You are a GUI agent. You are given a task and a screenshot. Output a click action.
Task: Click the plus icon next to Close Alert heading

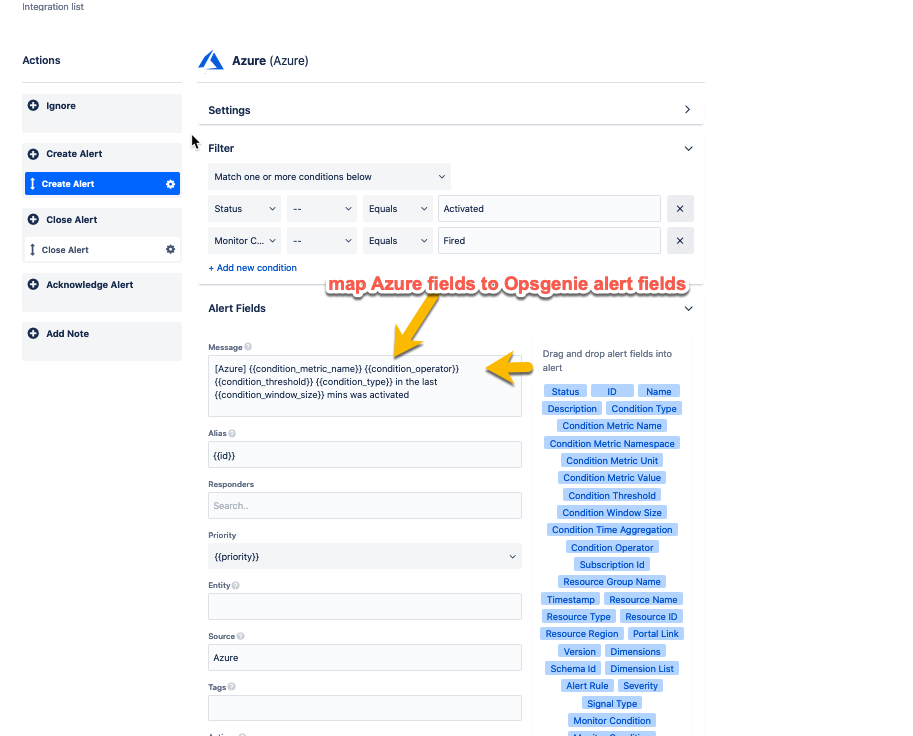coord(33,220)
